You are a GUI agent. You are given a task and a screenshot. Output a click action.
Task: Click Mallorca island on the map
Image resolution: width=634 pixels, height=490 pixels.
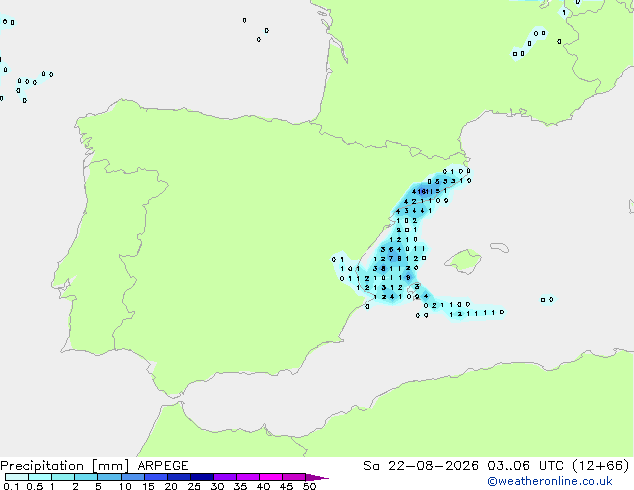click(463, 261)
